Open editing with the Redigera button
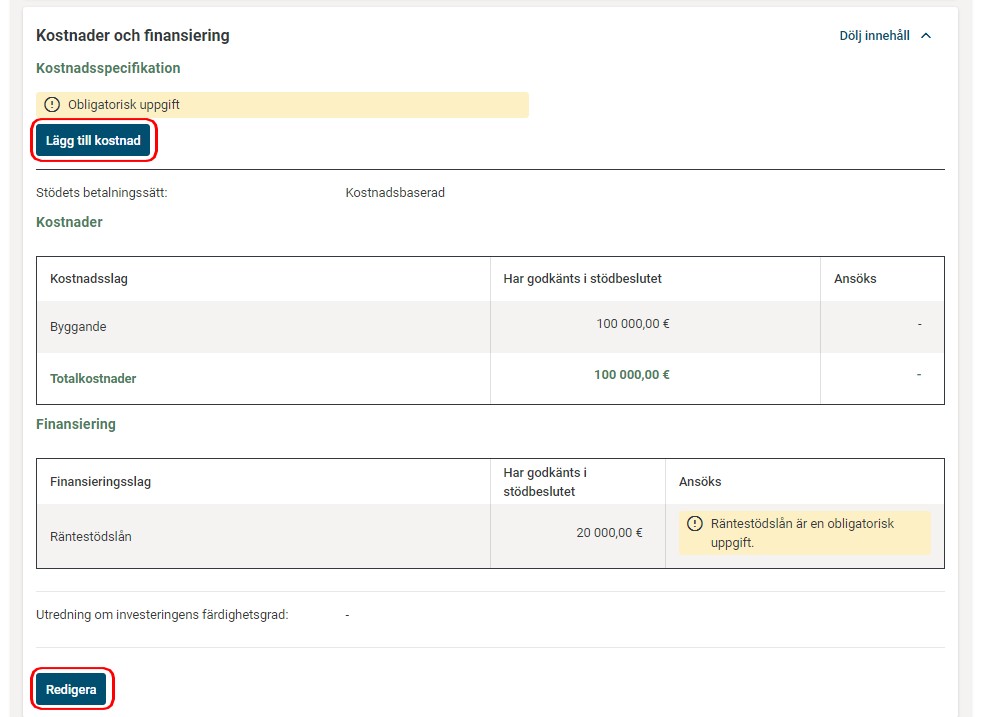 [71, 690]
